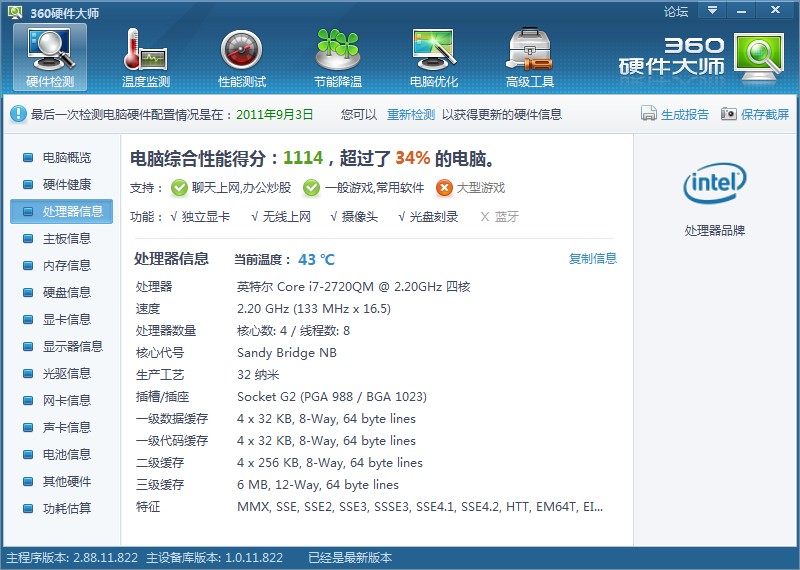
Task: Click the Intel processor brand logo
Action: pos(714,183)
